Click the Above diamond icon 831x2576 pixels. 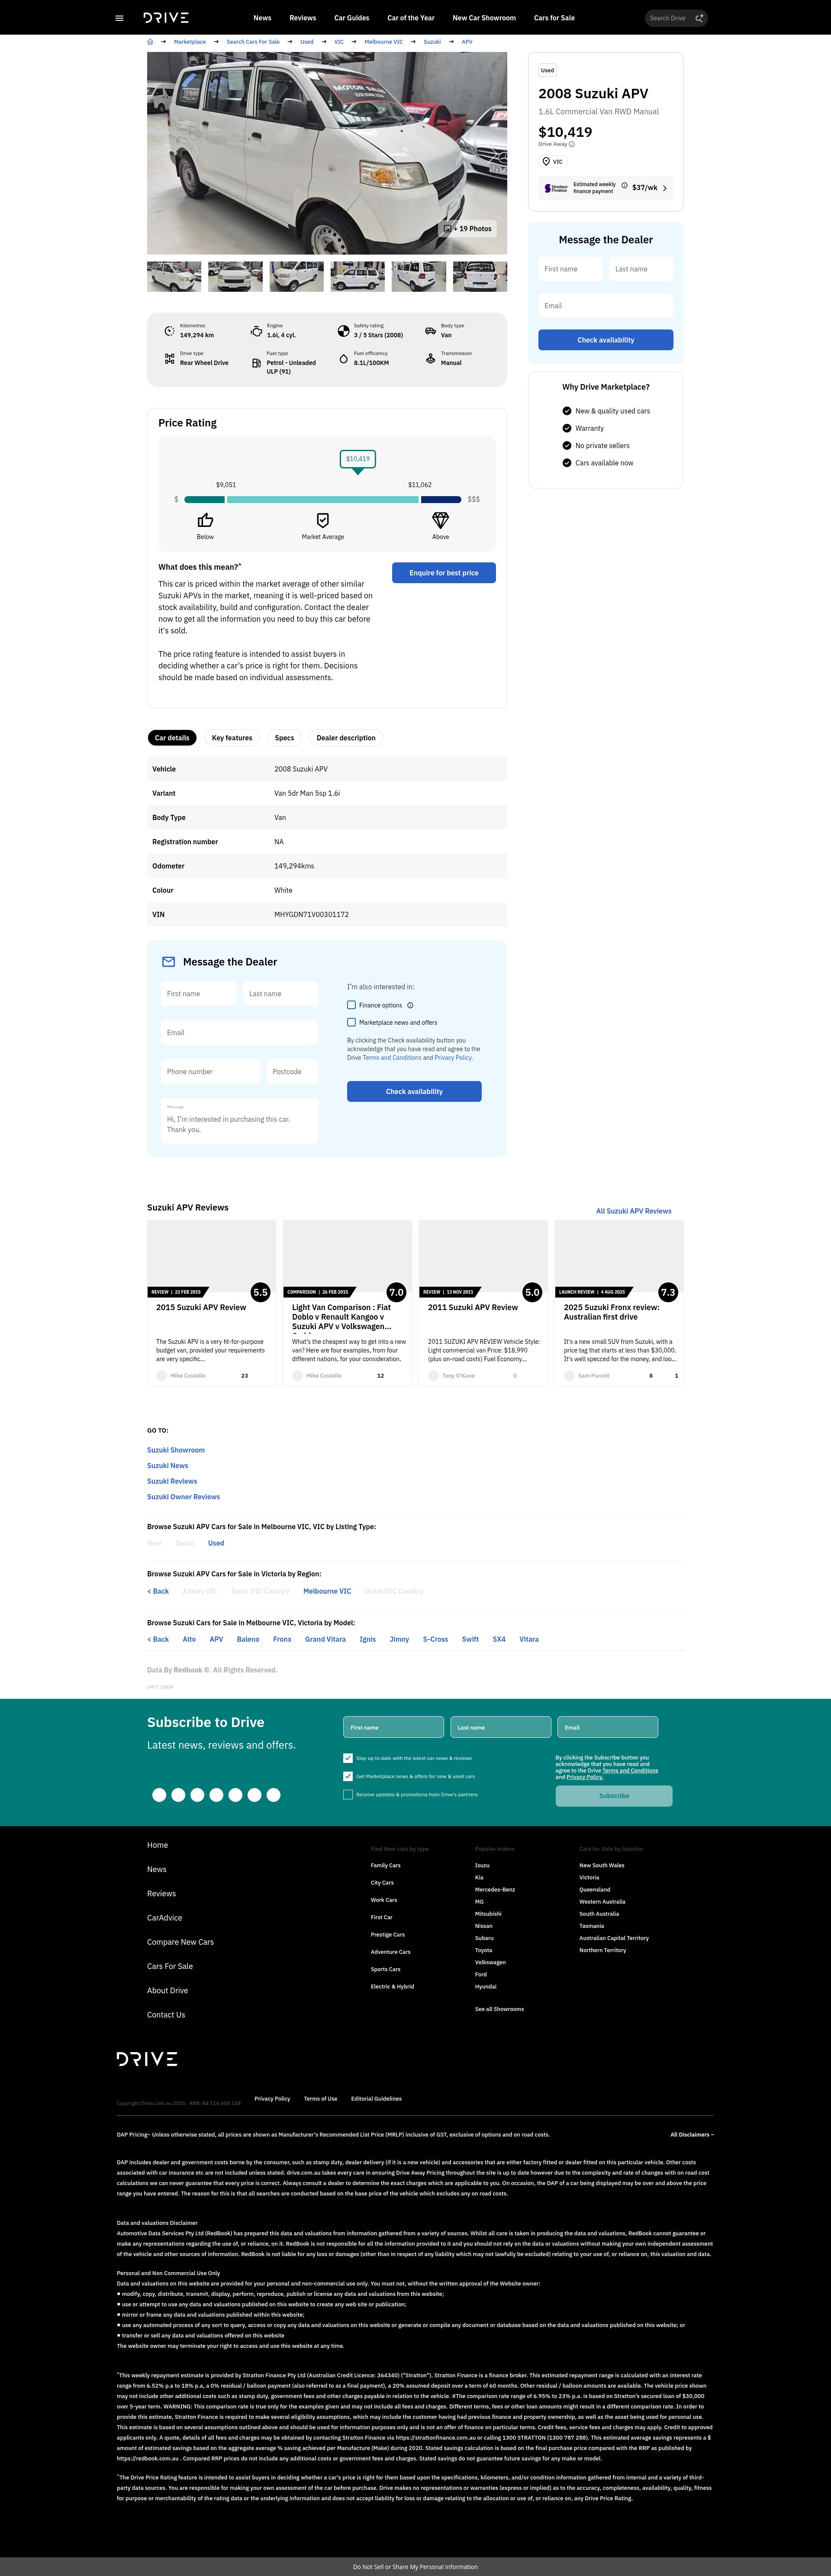tap(440, 520)
